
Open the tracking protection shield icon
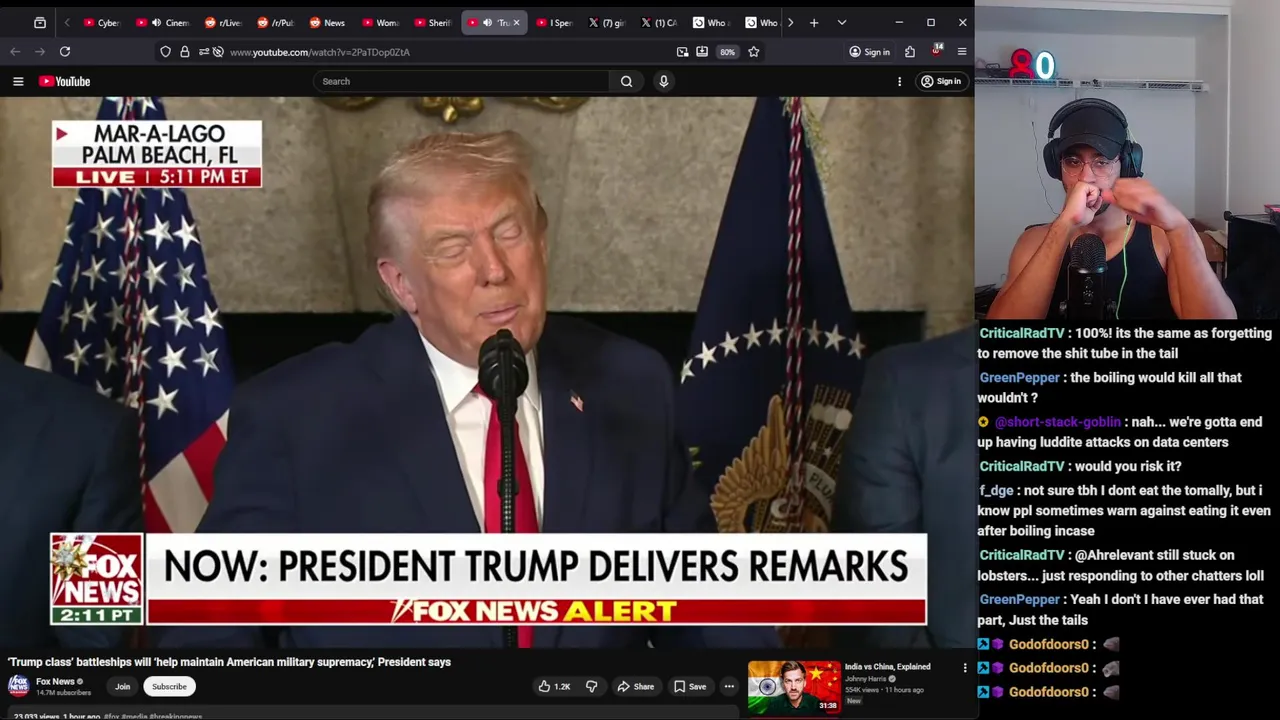pyautogui.click(x=165, y=52)
